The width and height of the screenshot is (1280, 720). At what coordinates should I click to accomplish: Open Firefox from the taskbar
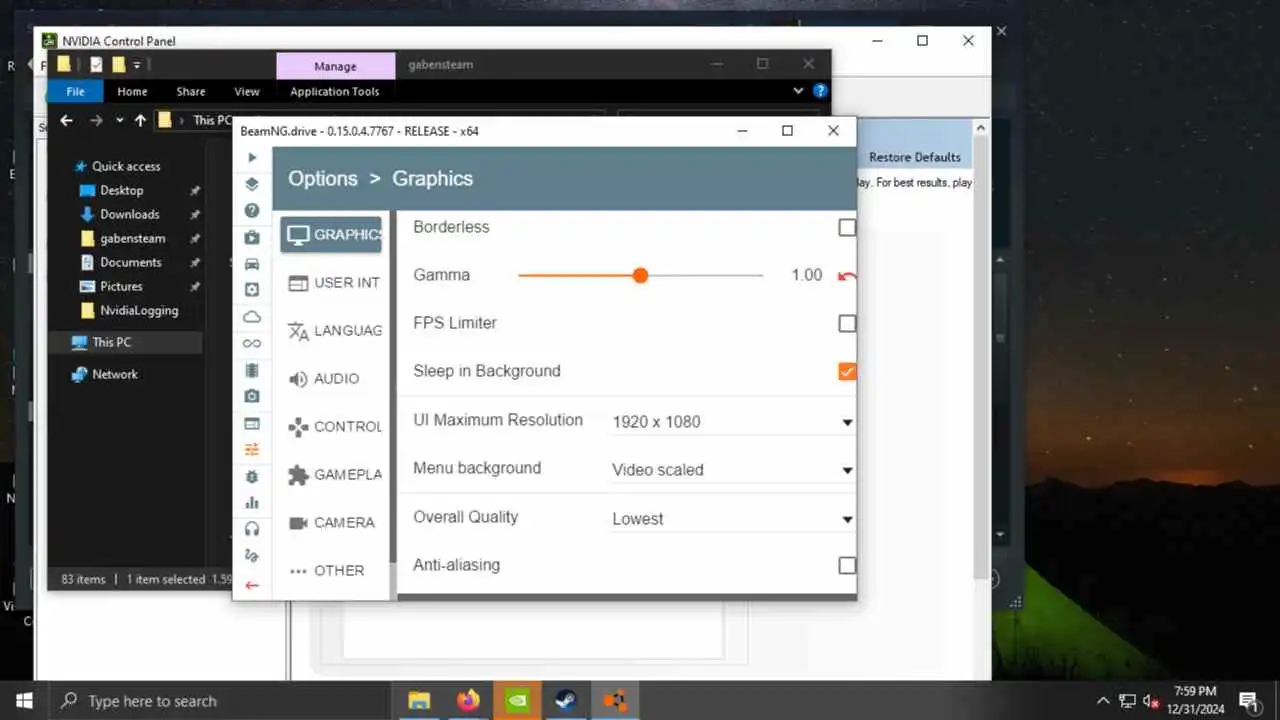pyautogui.click(x=468, y=700)
